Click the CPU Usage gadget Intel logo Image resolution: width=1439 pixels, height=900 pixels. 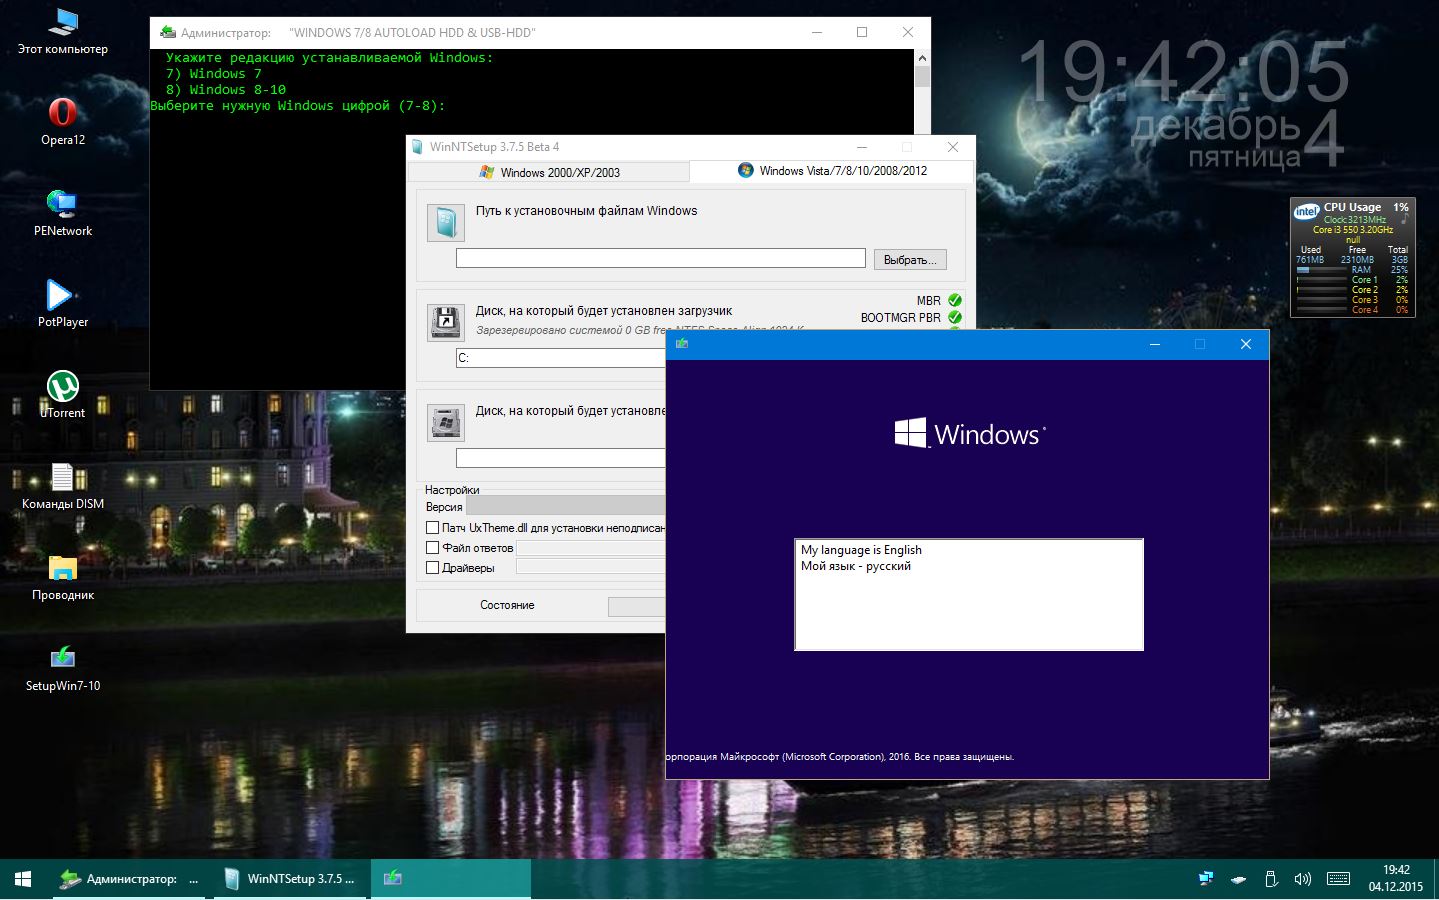point(1306,211)
